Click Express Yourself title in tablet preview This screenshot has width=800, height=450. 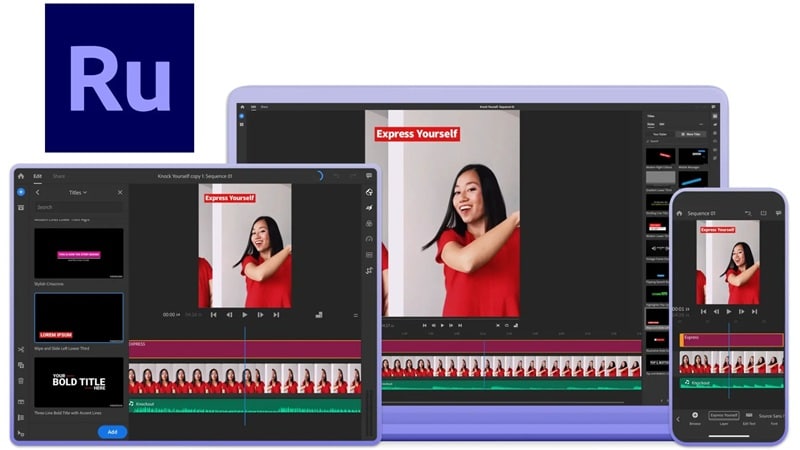pos(230,198)
